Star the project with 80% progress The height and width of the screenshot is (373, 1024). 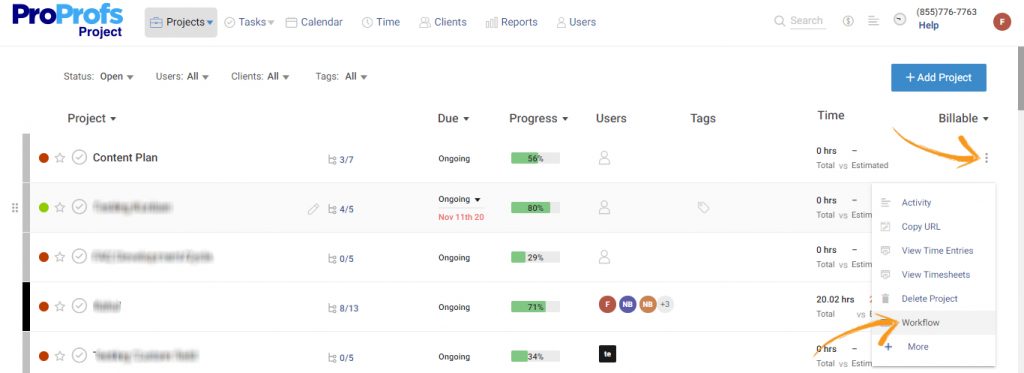(x=60, y=207)
